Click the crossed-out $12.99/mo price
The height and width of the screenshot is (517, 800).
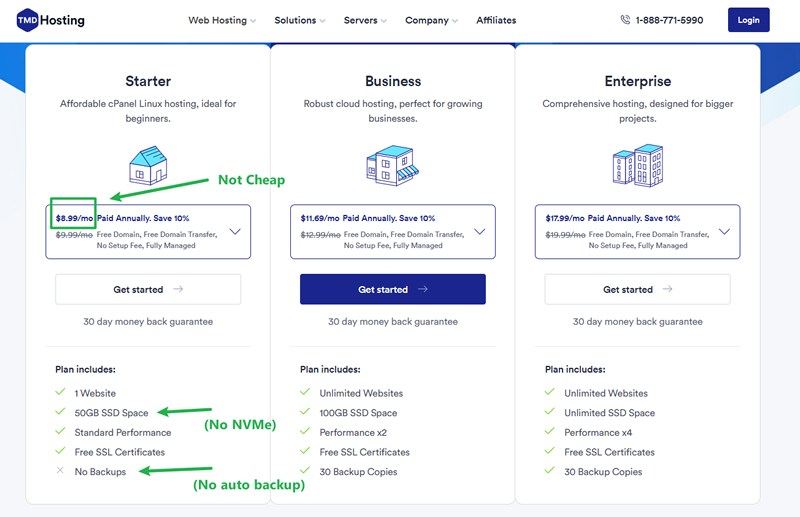pyautogui.click(x=320, y=235)
